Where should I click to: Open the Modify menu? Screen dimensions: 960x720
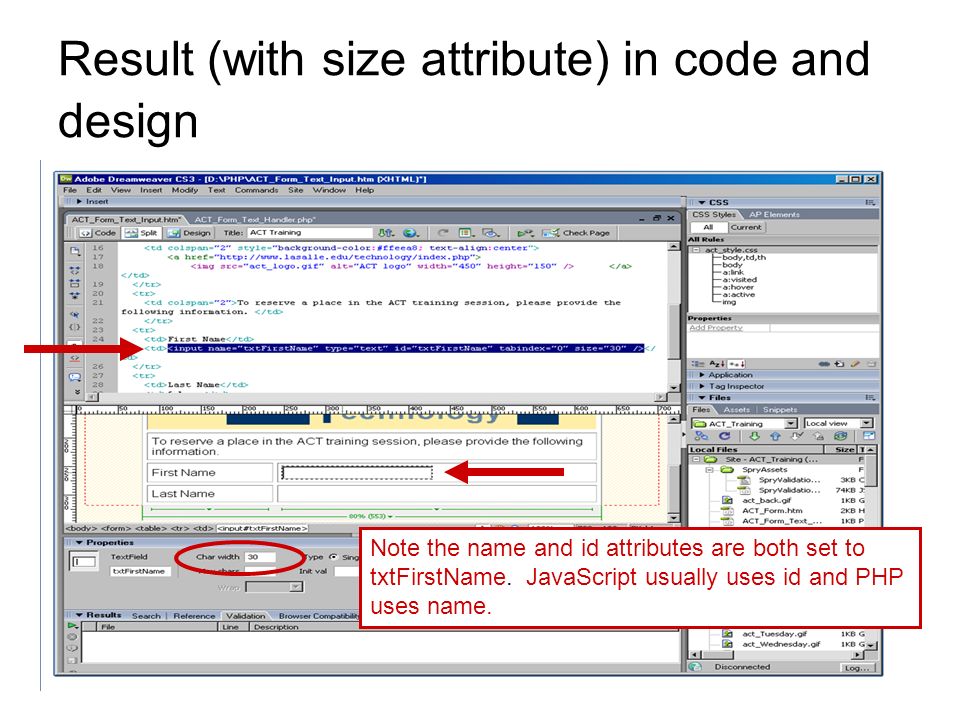pyautogui.click(x=184, y=190)
